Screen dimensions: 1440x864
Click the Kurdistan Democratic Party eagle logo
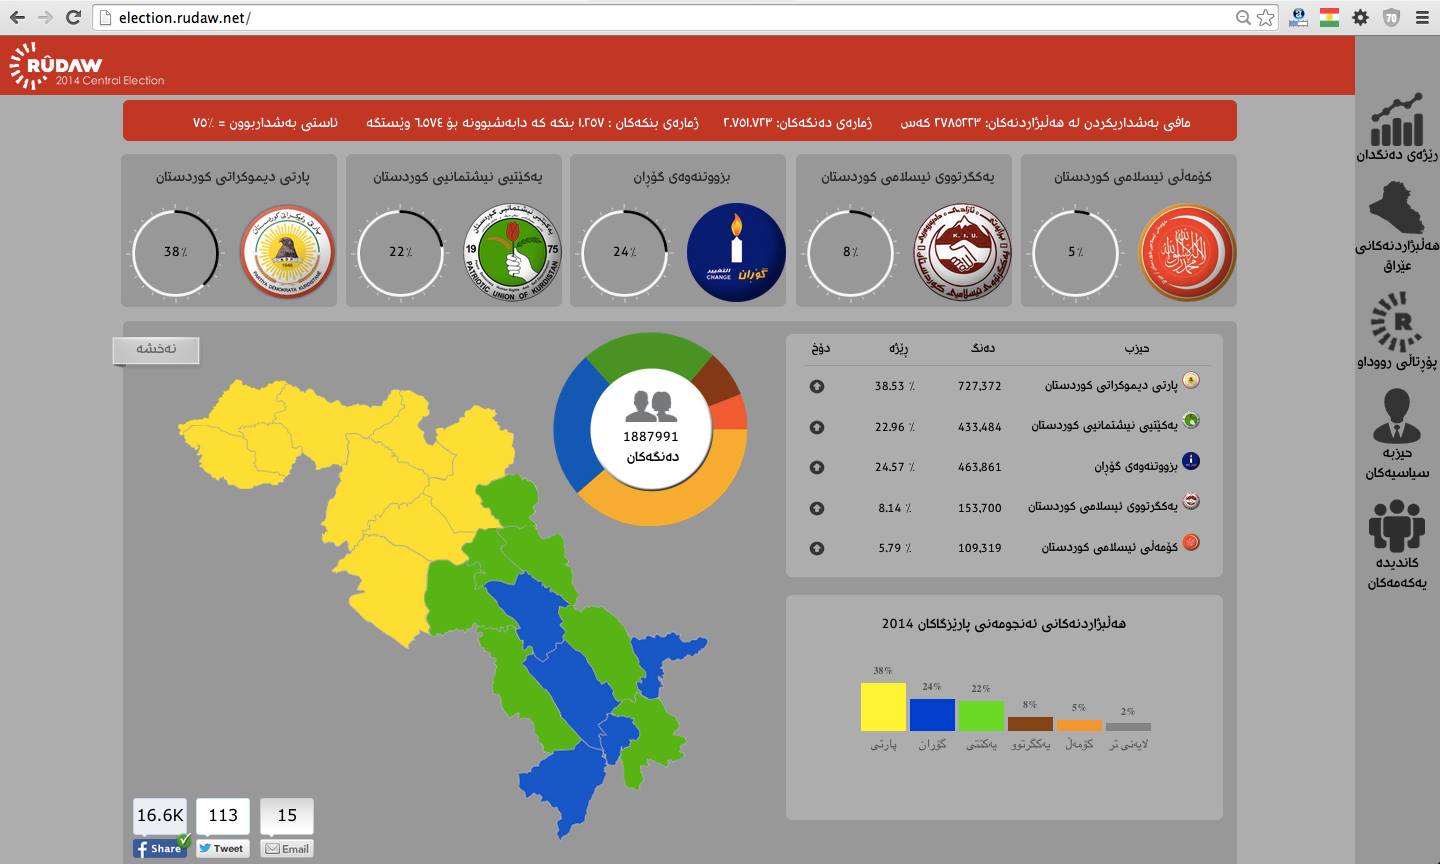point(287,252)
